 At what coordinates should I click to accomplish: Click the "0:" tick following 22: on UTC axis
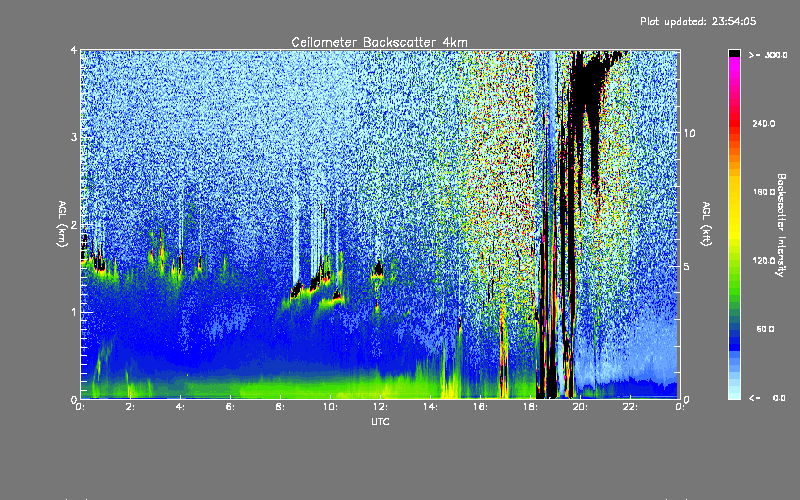[x=680, y=407]
